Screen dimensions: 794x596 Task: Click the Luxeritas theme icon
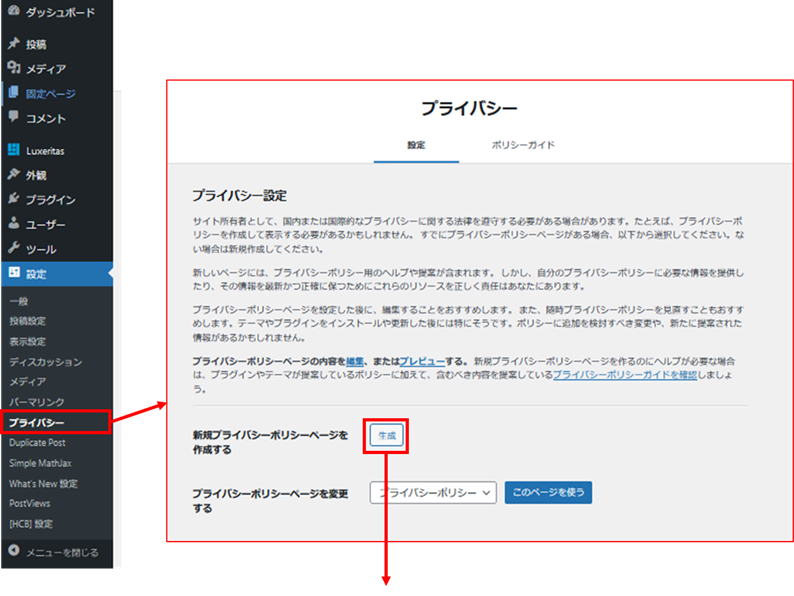(x=13, y=150)
